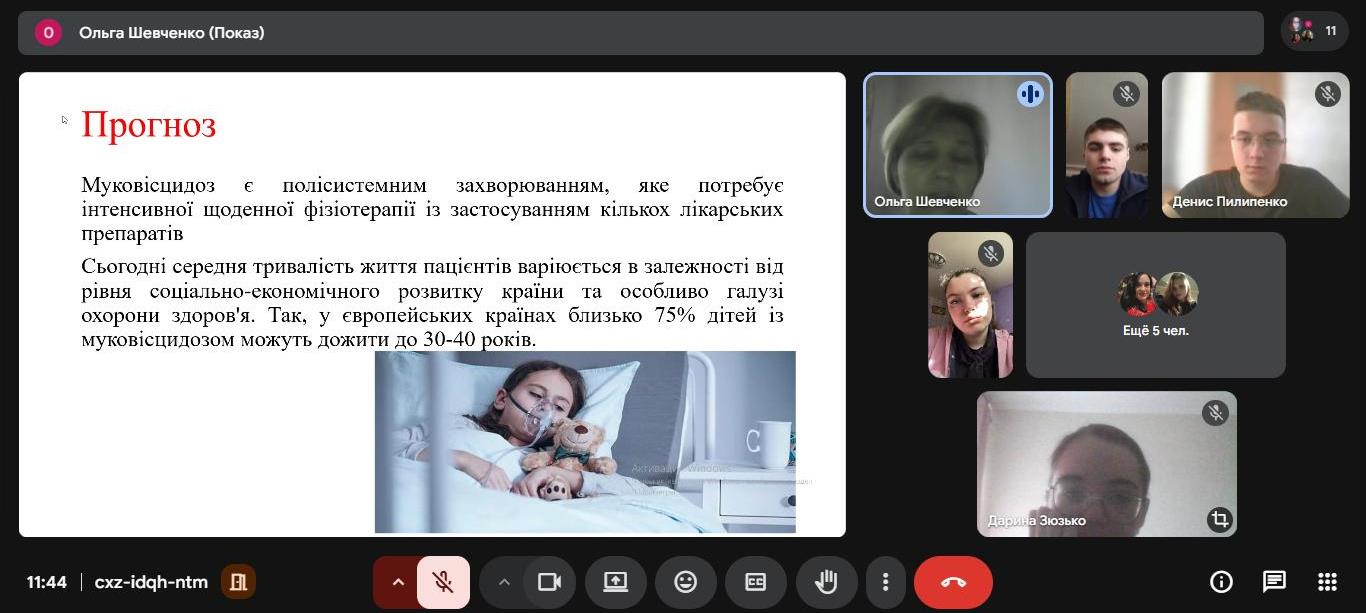This screenshot has width=1366, height=613.
Task: Open the in-call chat panel
Action: pyautogui.click(x=1274, y=581)
